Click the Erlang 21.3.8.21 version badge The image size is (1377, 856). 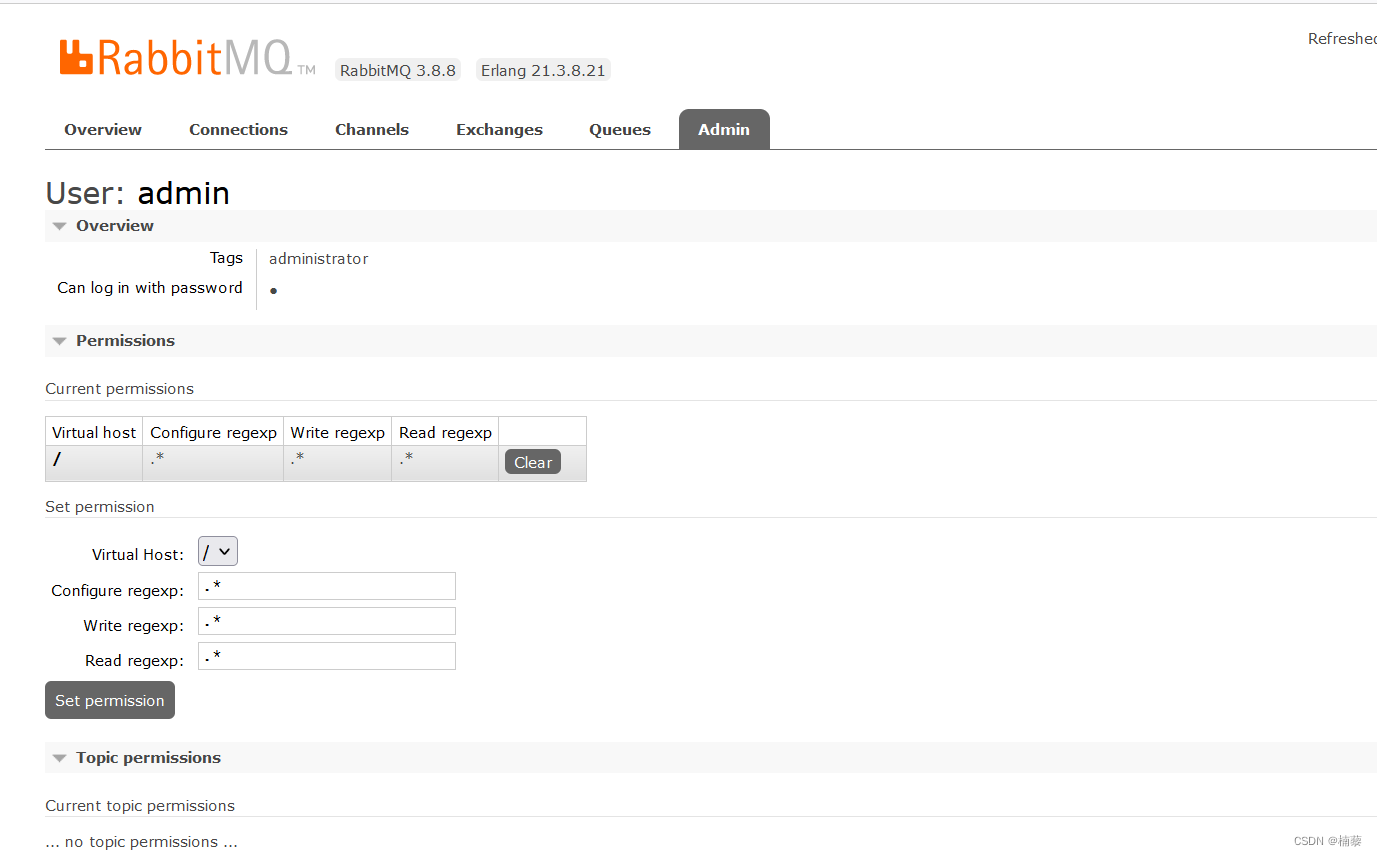point(543,70)
